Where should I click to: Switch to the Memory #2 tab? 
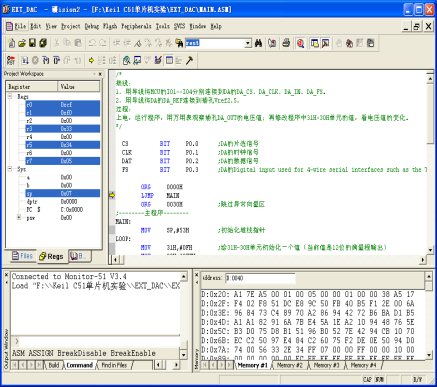coord(289,365)
